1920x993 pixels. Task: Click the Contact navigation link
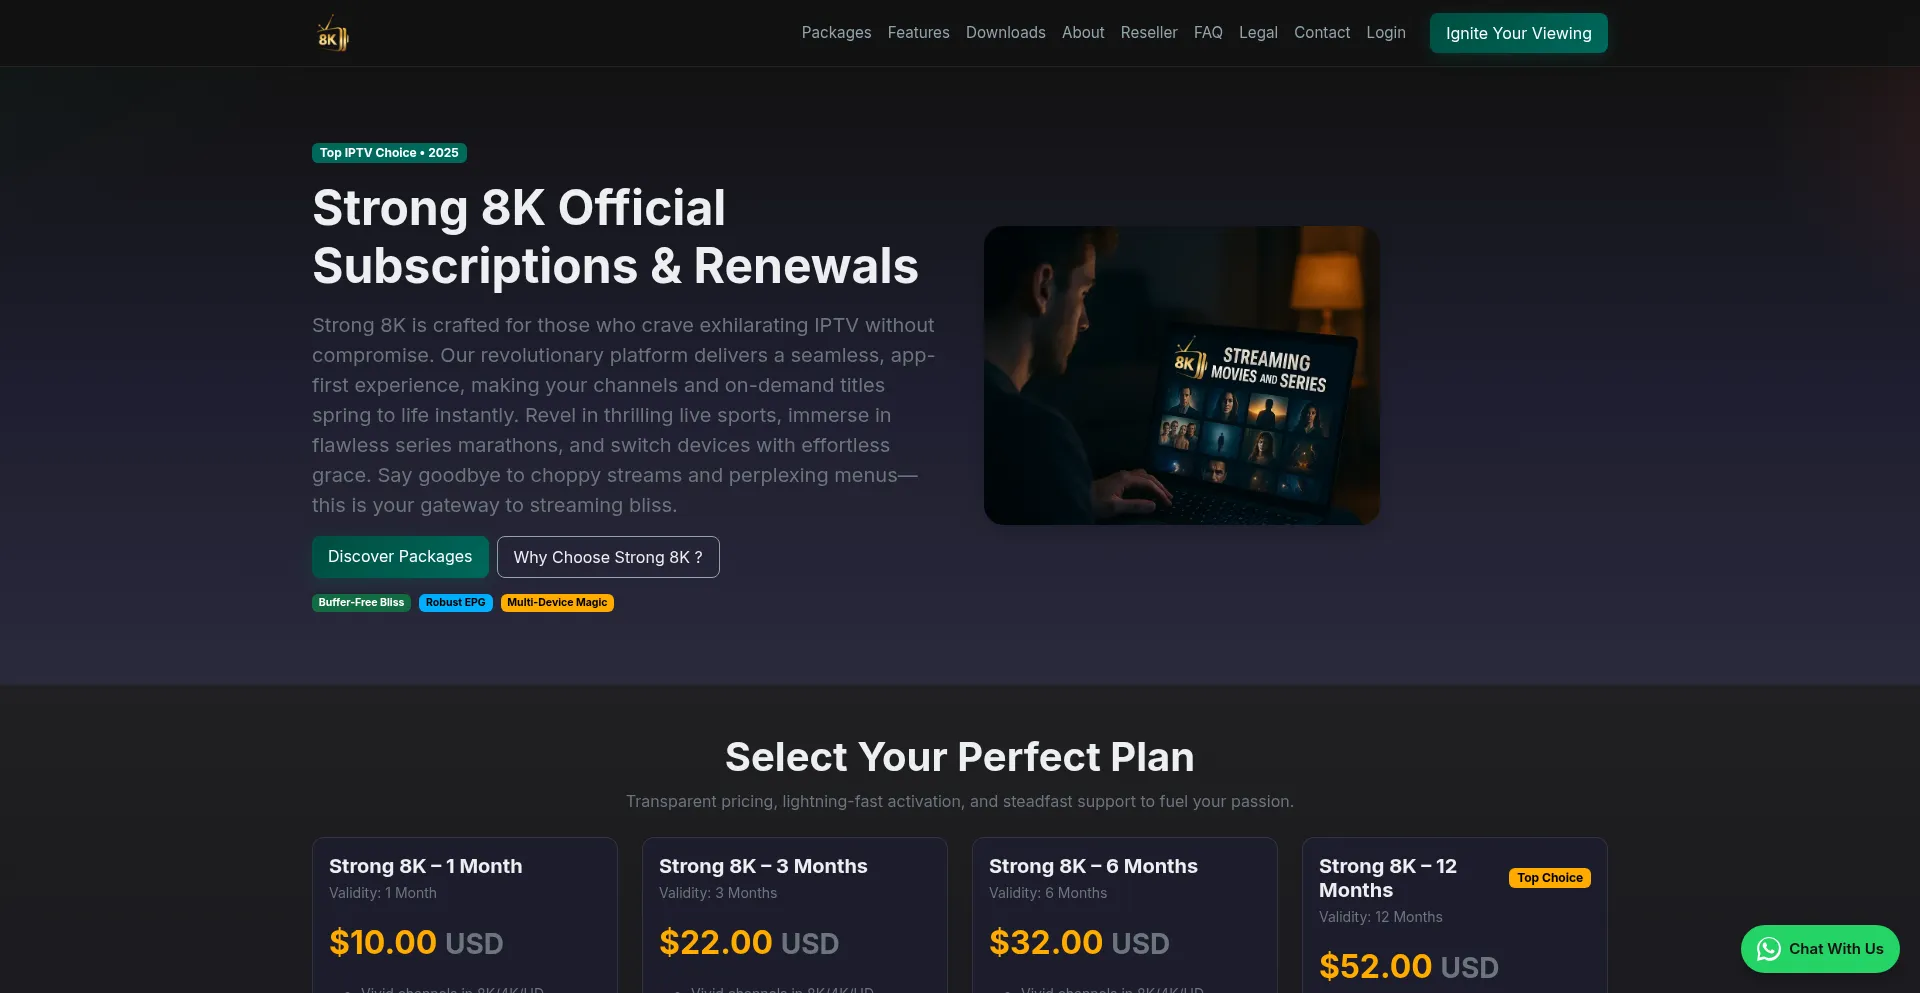point(1322,33)
